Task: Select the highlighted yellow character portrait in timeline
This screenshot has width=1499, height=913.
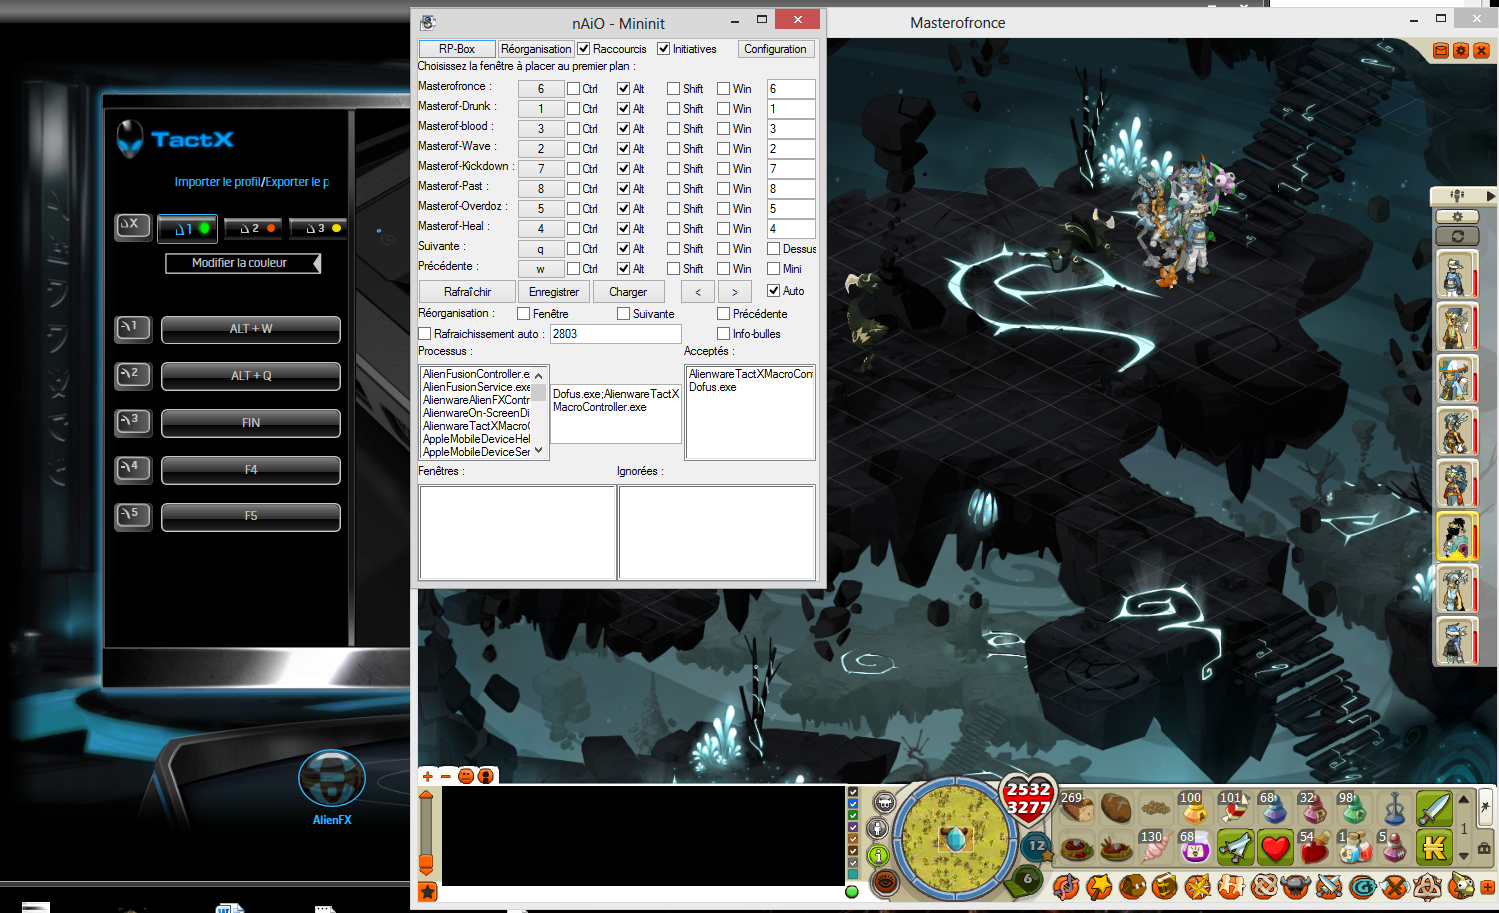Action: (1456, 536)
